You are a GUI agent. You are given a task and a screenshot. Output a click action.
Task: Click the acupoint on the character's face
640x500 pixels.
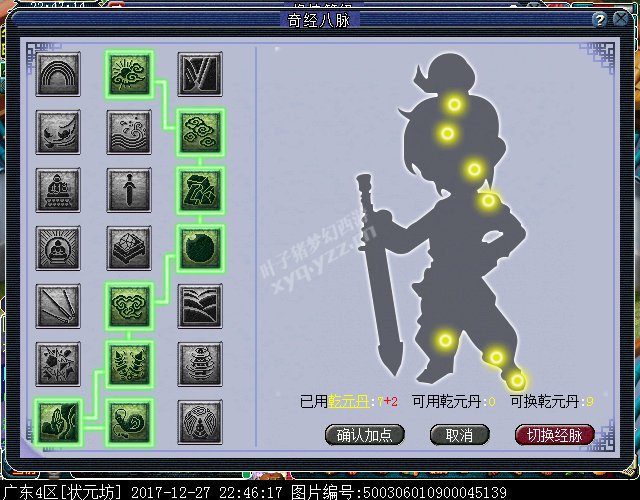coord(447,133)
